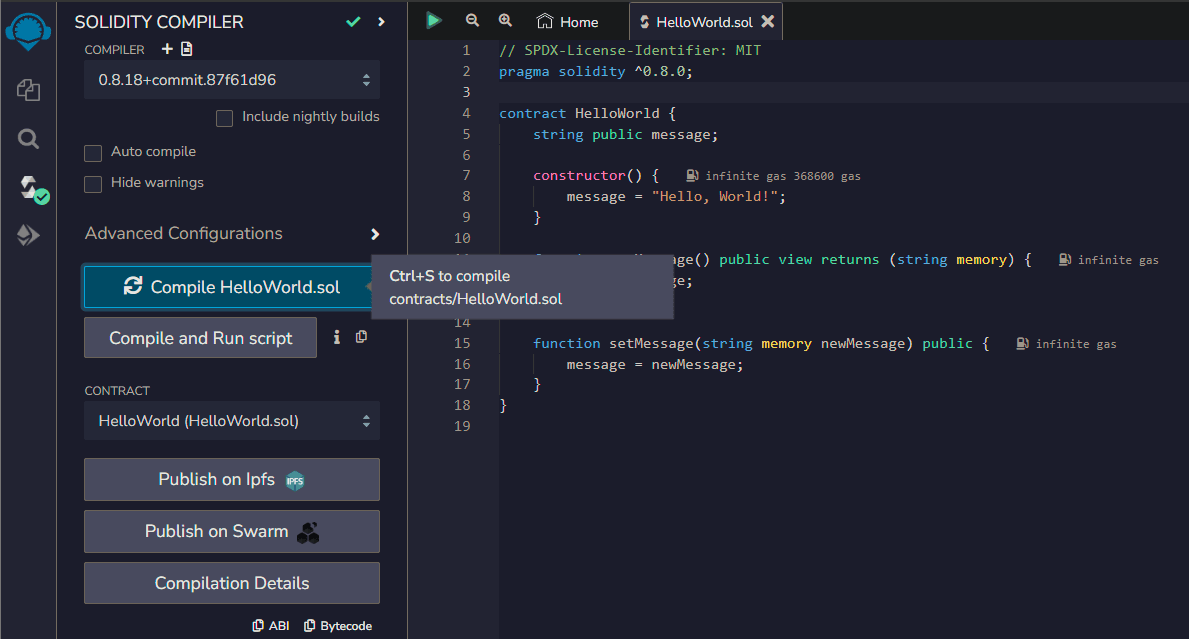1189x639 pixels.
Task: Open the HelloWorld contract dropdown
Action: (x=232, y=421)
